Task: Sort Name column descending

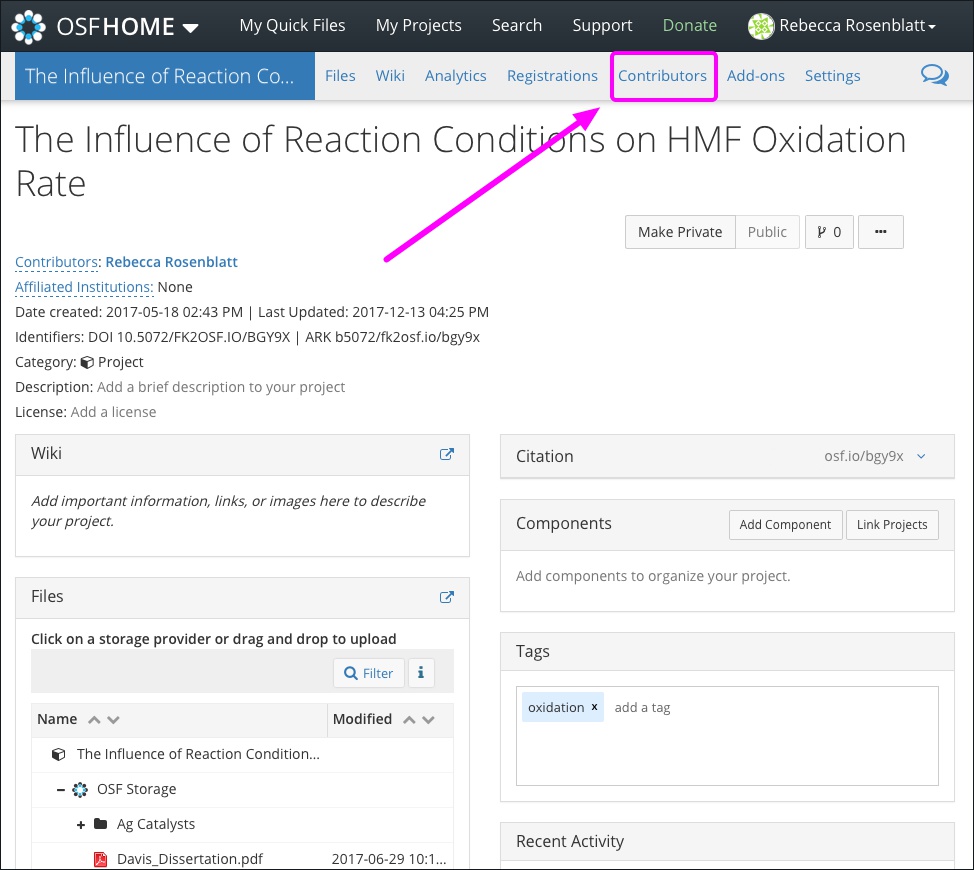Action: (113, 720)
